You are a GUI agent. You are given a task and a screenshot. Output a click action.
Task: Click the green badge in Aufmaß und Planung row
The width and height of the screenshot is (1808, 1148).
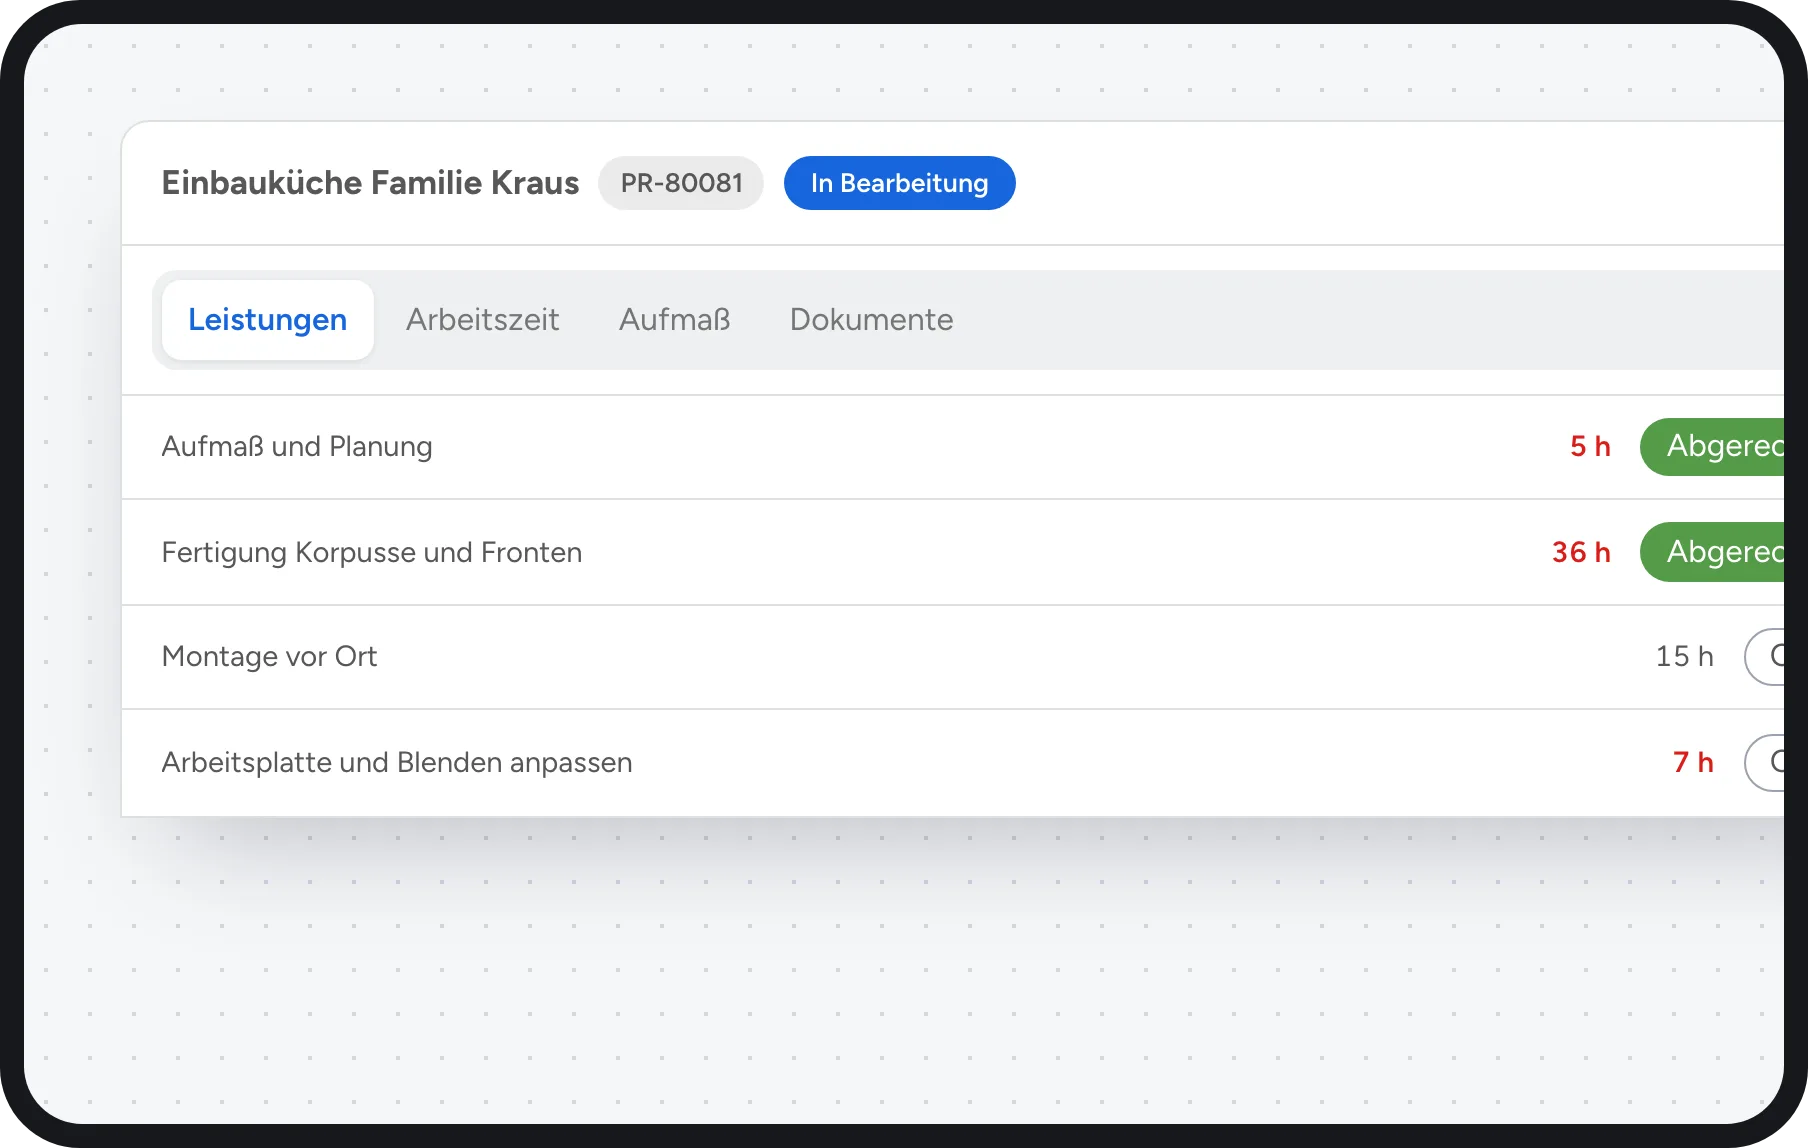(x=1712, y=447)
